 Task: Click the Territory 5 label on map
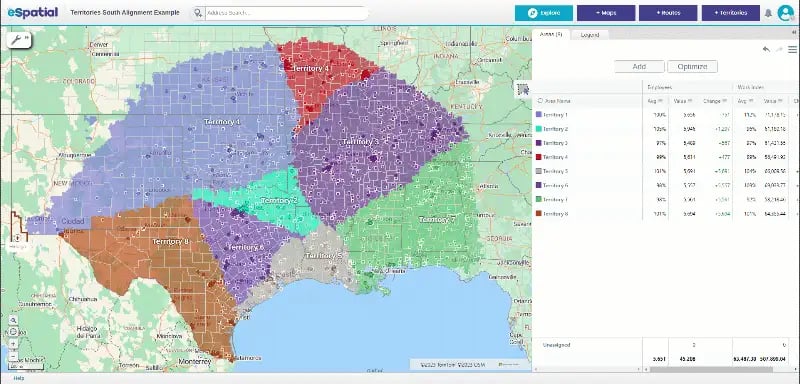(324, 255)
